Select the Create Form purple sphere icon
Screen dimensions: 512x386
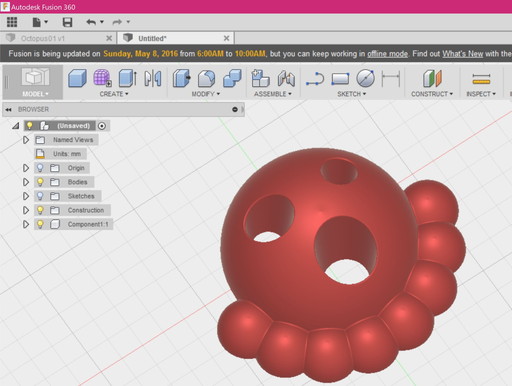click(x=102, y=78)
